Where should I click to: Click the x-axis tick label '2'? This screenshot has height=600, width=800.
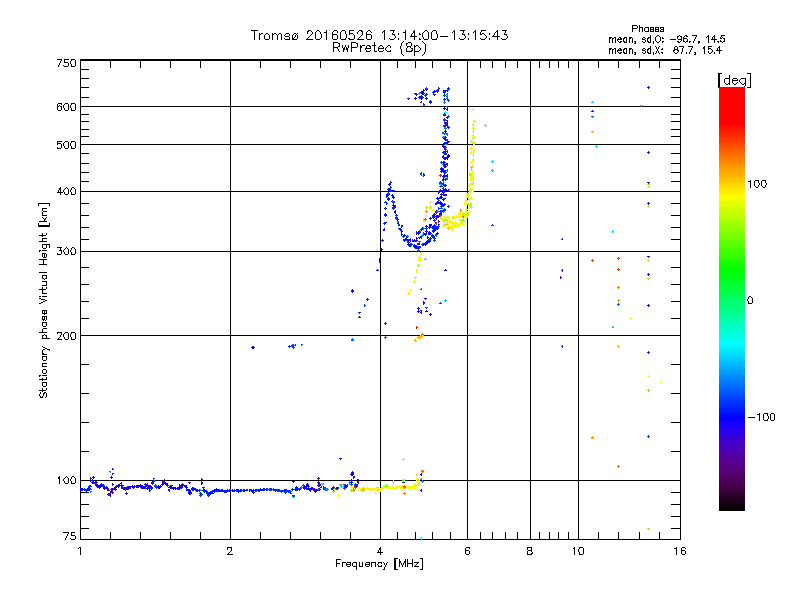tap(230, 551)
